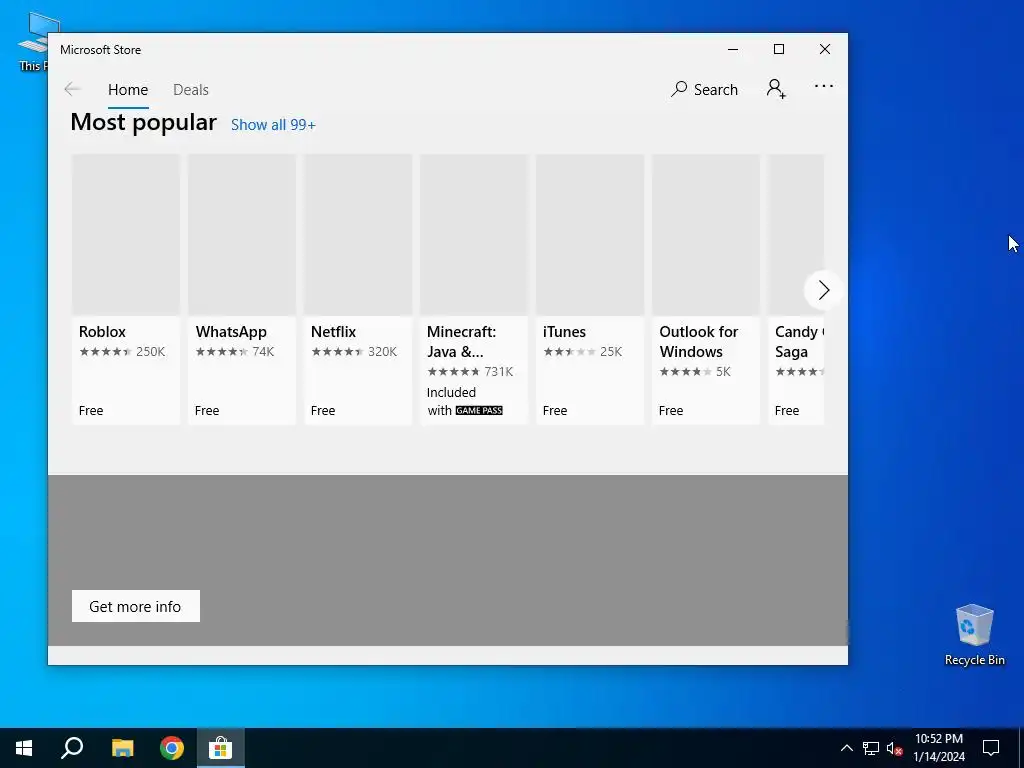Click WhatsApp star rating 74K
This screenshot has height=768, width=1024.
tap(234, 352)
